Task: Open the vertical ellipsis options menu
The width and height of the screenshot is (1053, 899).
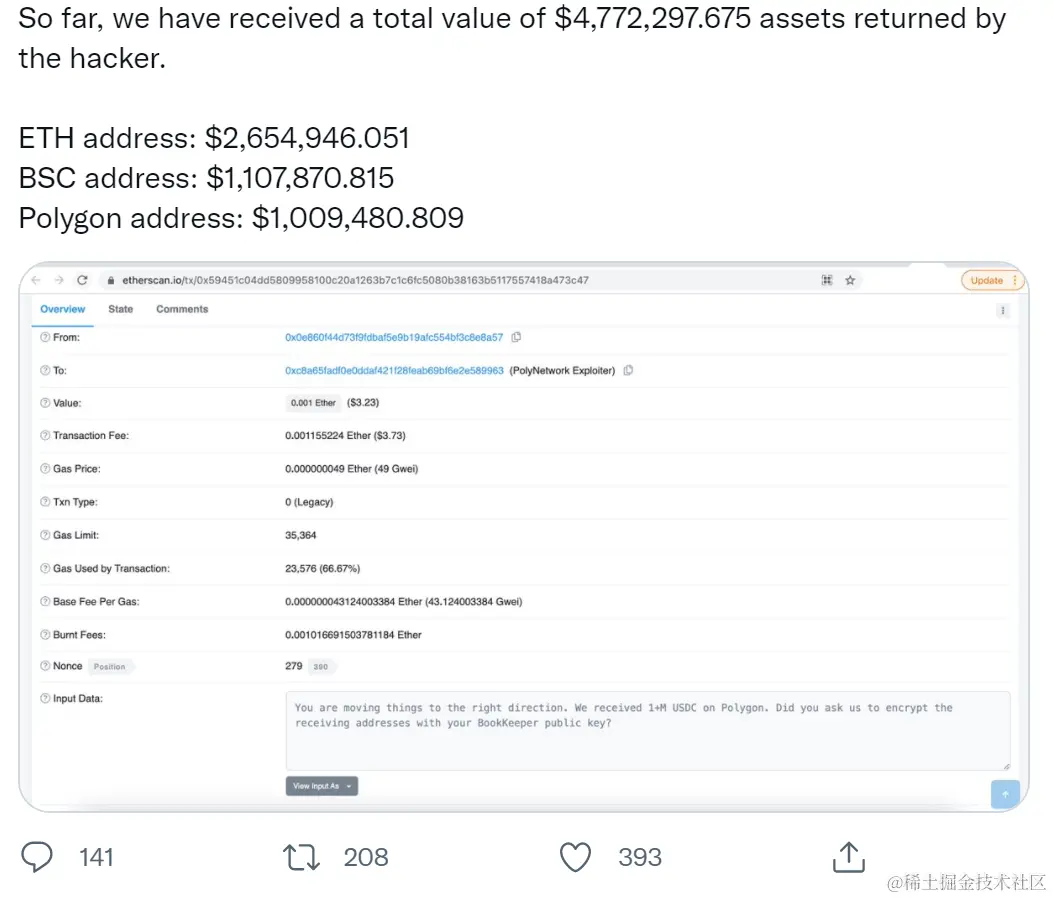Action: (x=1002, y=311)
